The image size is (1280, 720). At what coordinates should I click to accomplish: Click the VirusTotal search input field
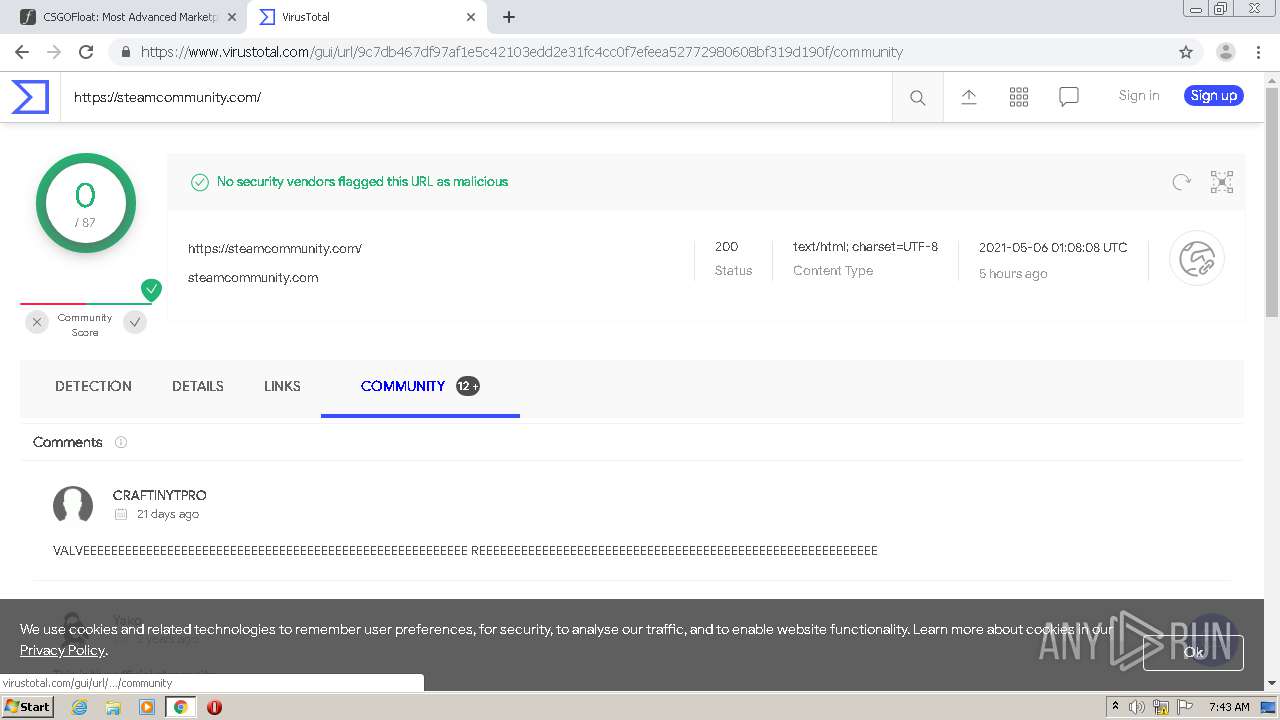point(477,97)
